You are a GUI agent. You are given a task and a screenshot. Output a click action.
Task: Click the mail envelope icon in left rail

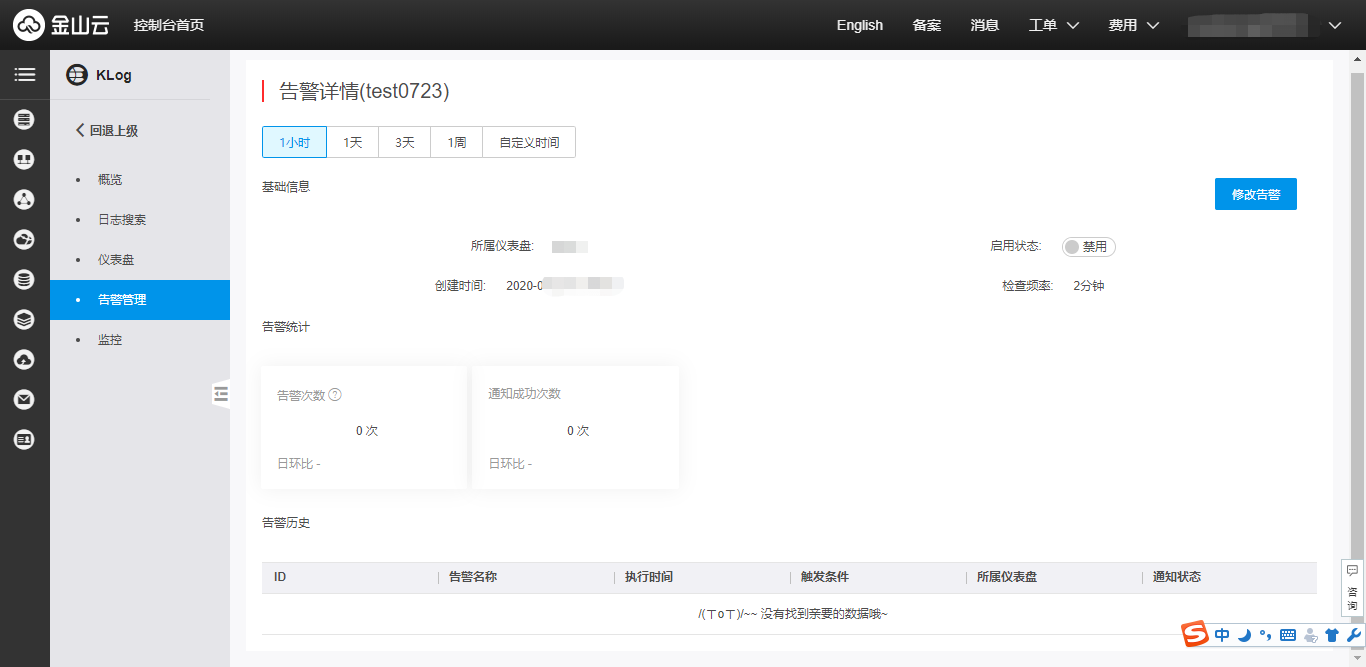click(x=25, y=399)
